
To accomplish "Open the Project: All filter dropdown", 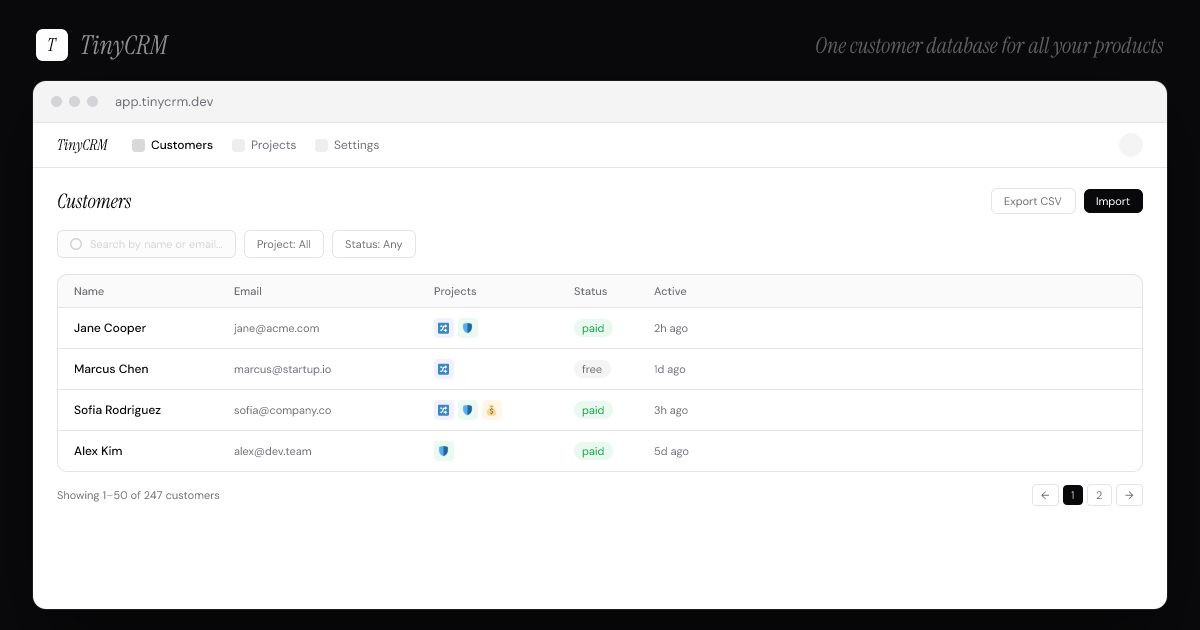I will [284, 244].
